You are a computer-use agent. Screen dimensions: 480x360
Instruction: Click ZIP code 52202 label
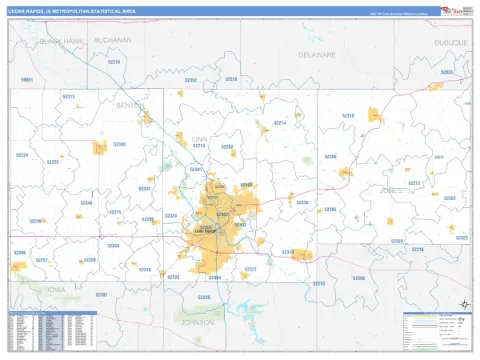[x=227, y=147]
